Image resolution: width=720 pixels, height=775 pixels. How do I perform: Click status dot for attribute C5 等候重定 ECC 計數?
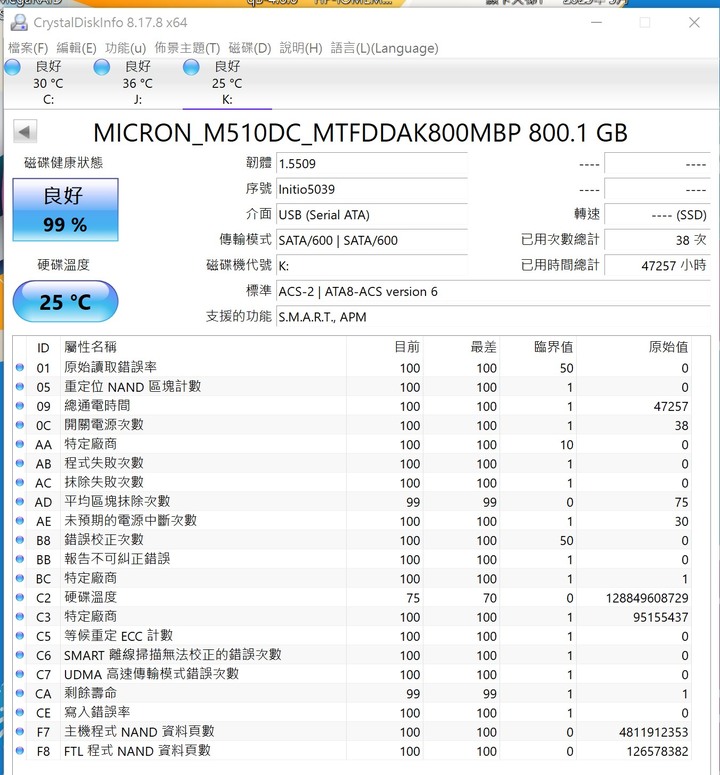(x=20, y=636)
